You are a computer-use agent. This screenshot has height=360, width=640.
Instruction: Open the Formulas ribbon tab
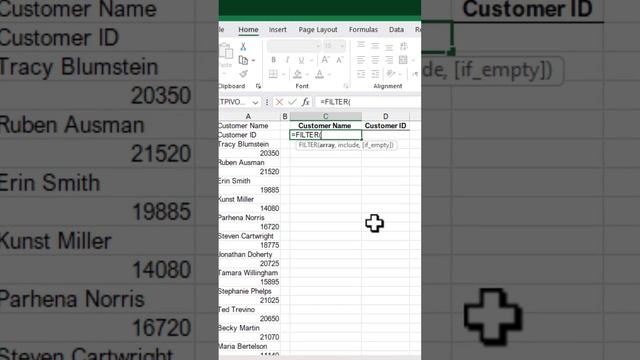point(363,29)
